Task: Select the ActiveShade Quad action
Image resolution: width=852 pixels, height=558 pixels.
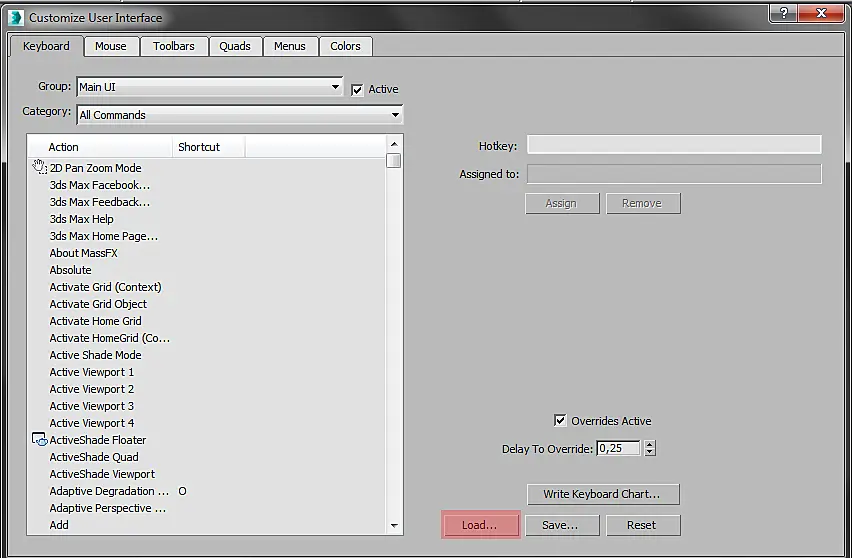Action: [x=94, y=457]
